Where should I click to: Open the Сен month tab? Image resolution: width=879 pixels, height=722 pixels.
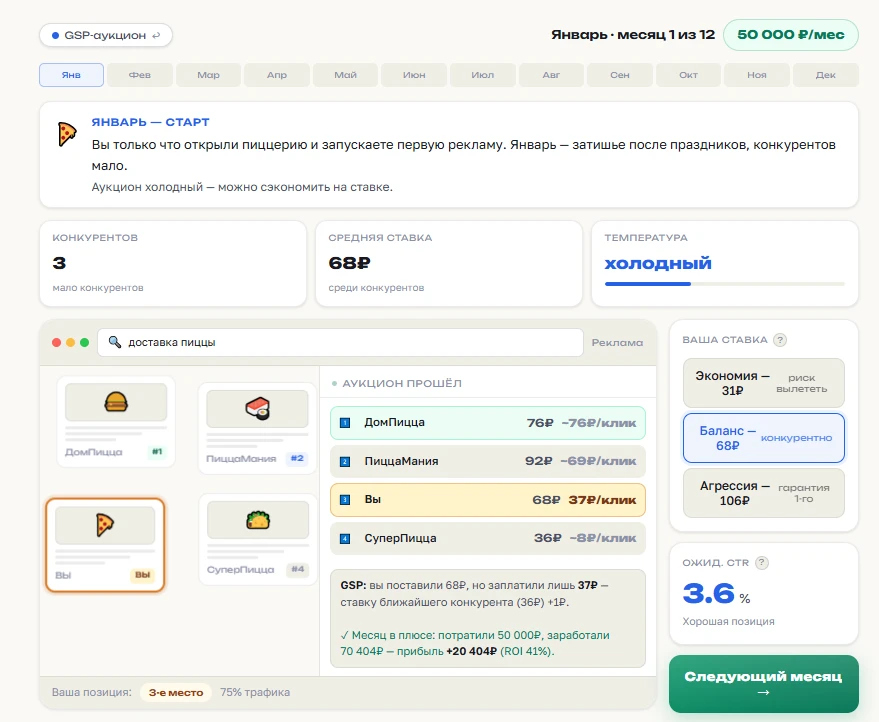click(620, 75)
